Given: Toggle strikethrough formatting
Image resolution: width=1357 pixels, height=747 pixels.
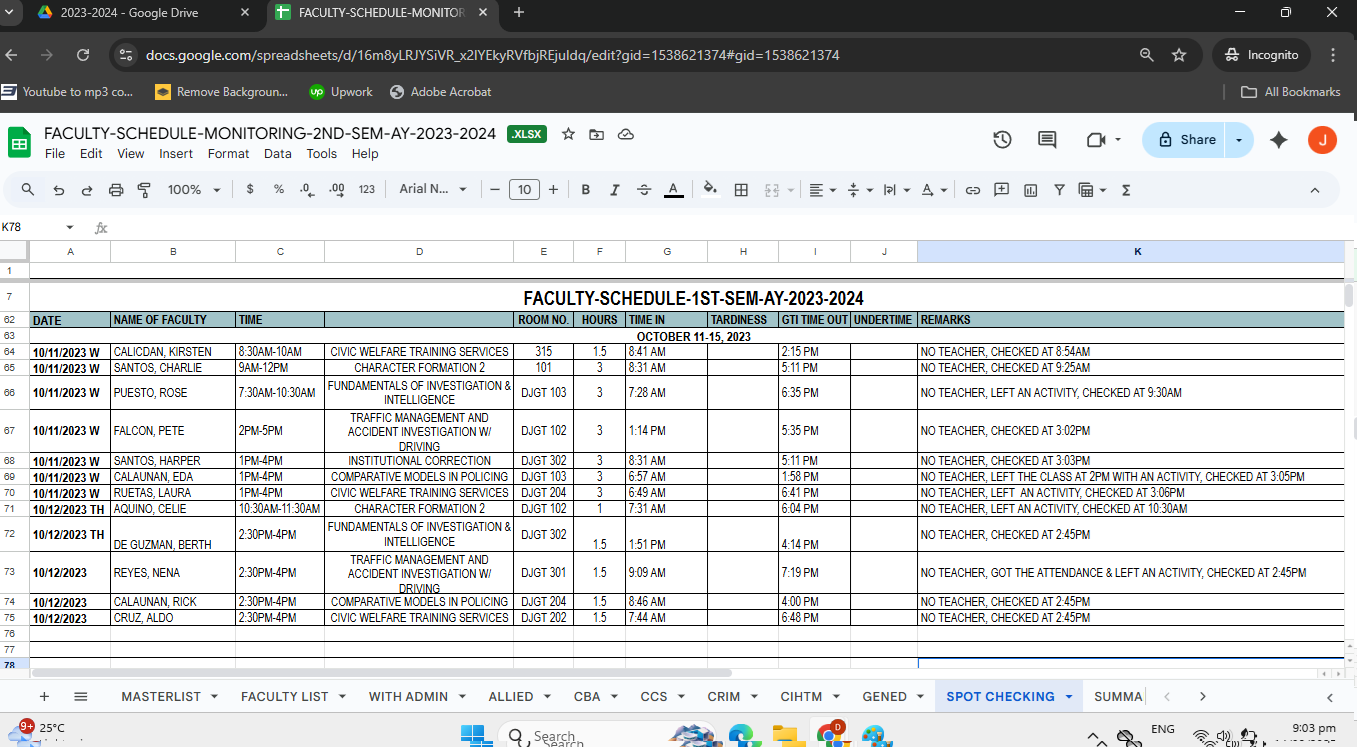Looking at the screenshot, I should tap(644, 190).
